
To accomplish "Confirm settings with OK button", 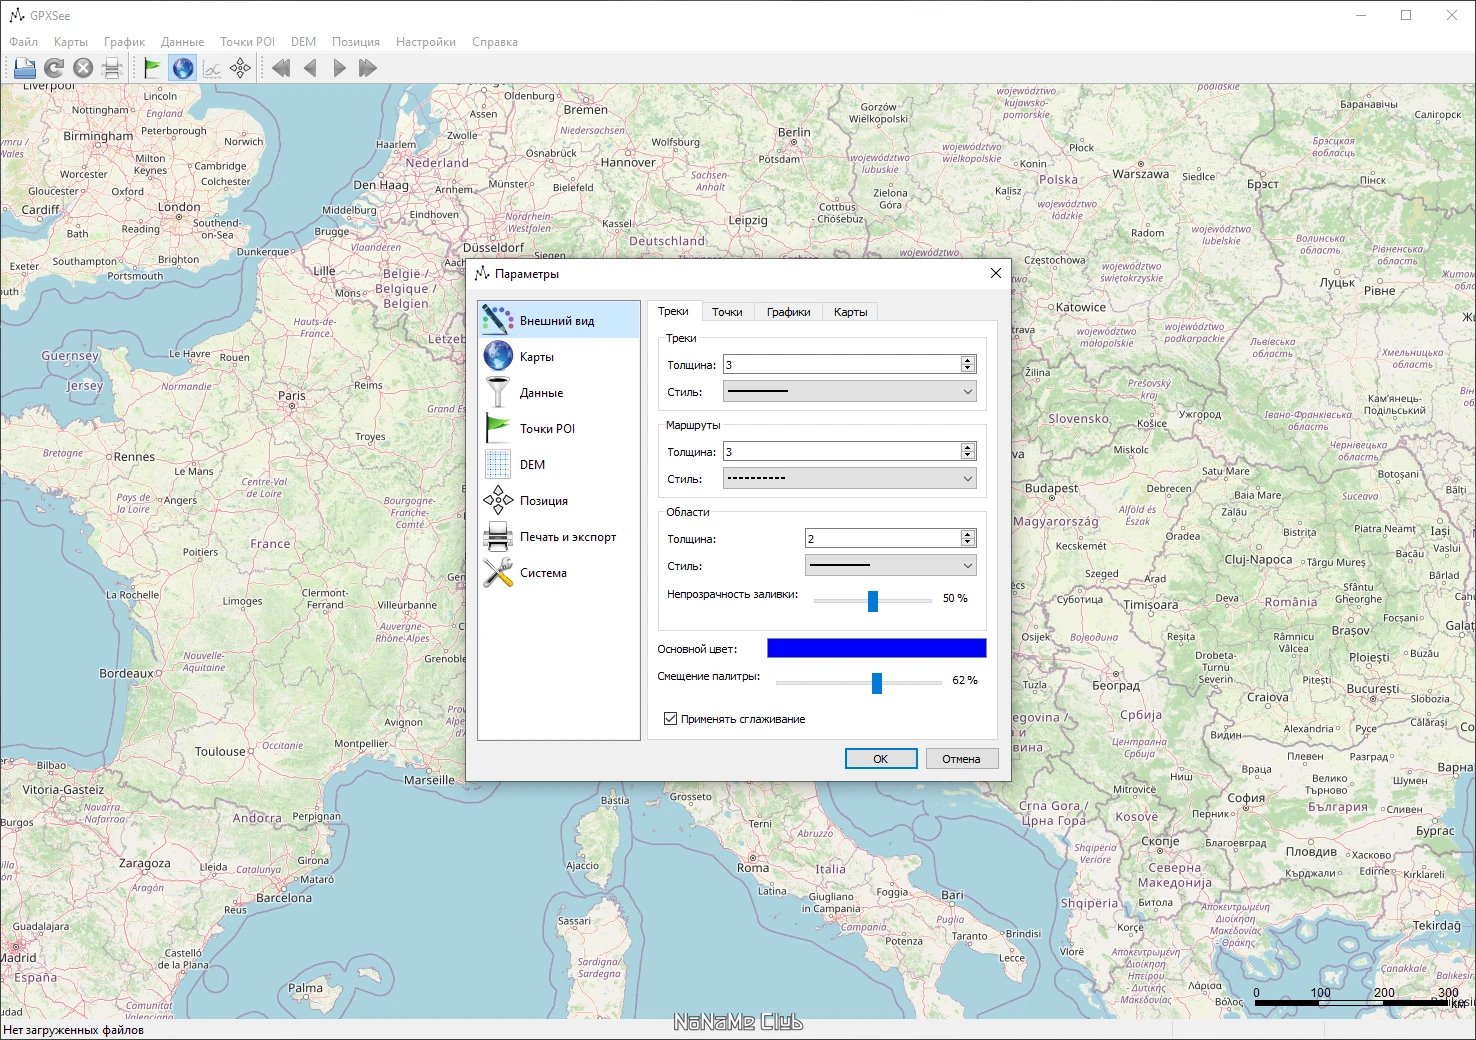I will pos(881,759).
